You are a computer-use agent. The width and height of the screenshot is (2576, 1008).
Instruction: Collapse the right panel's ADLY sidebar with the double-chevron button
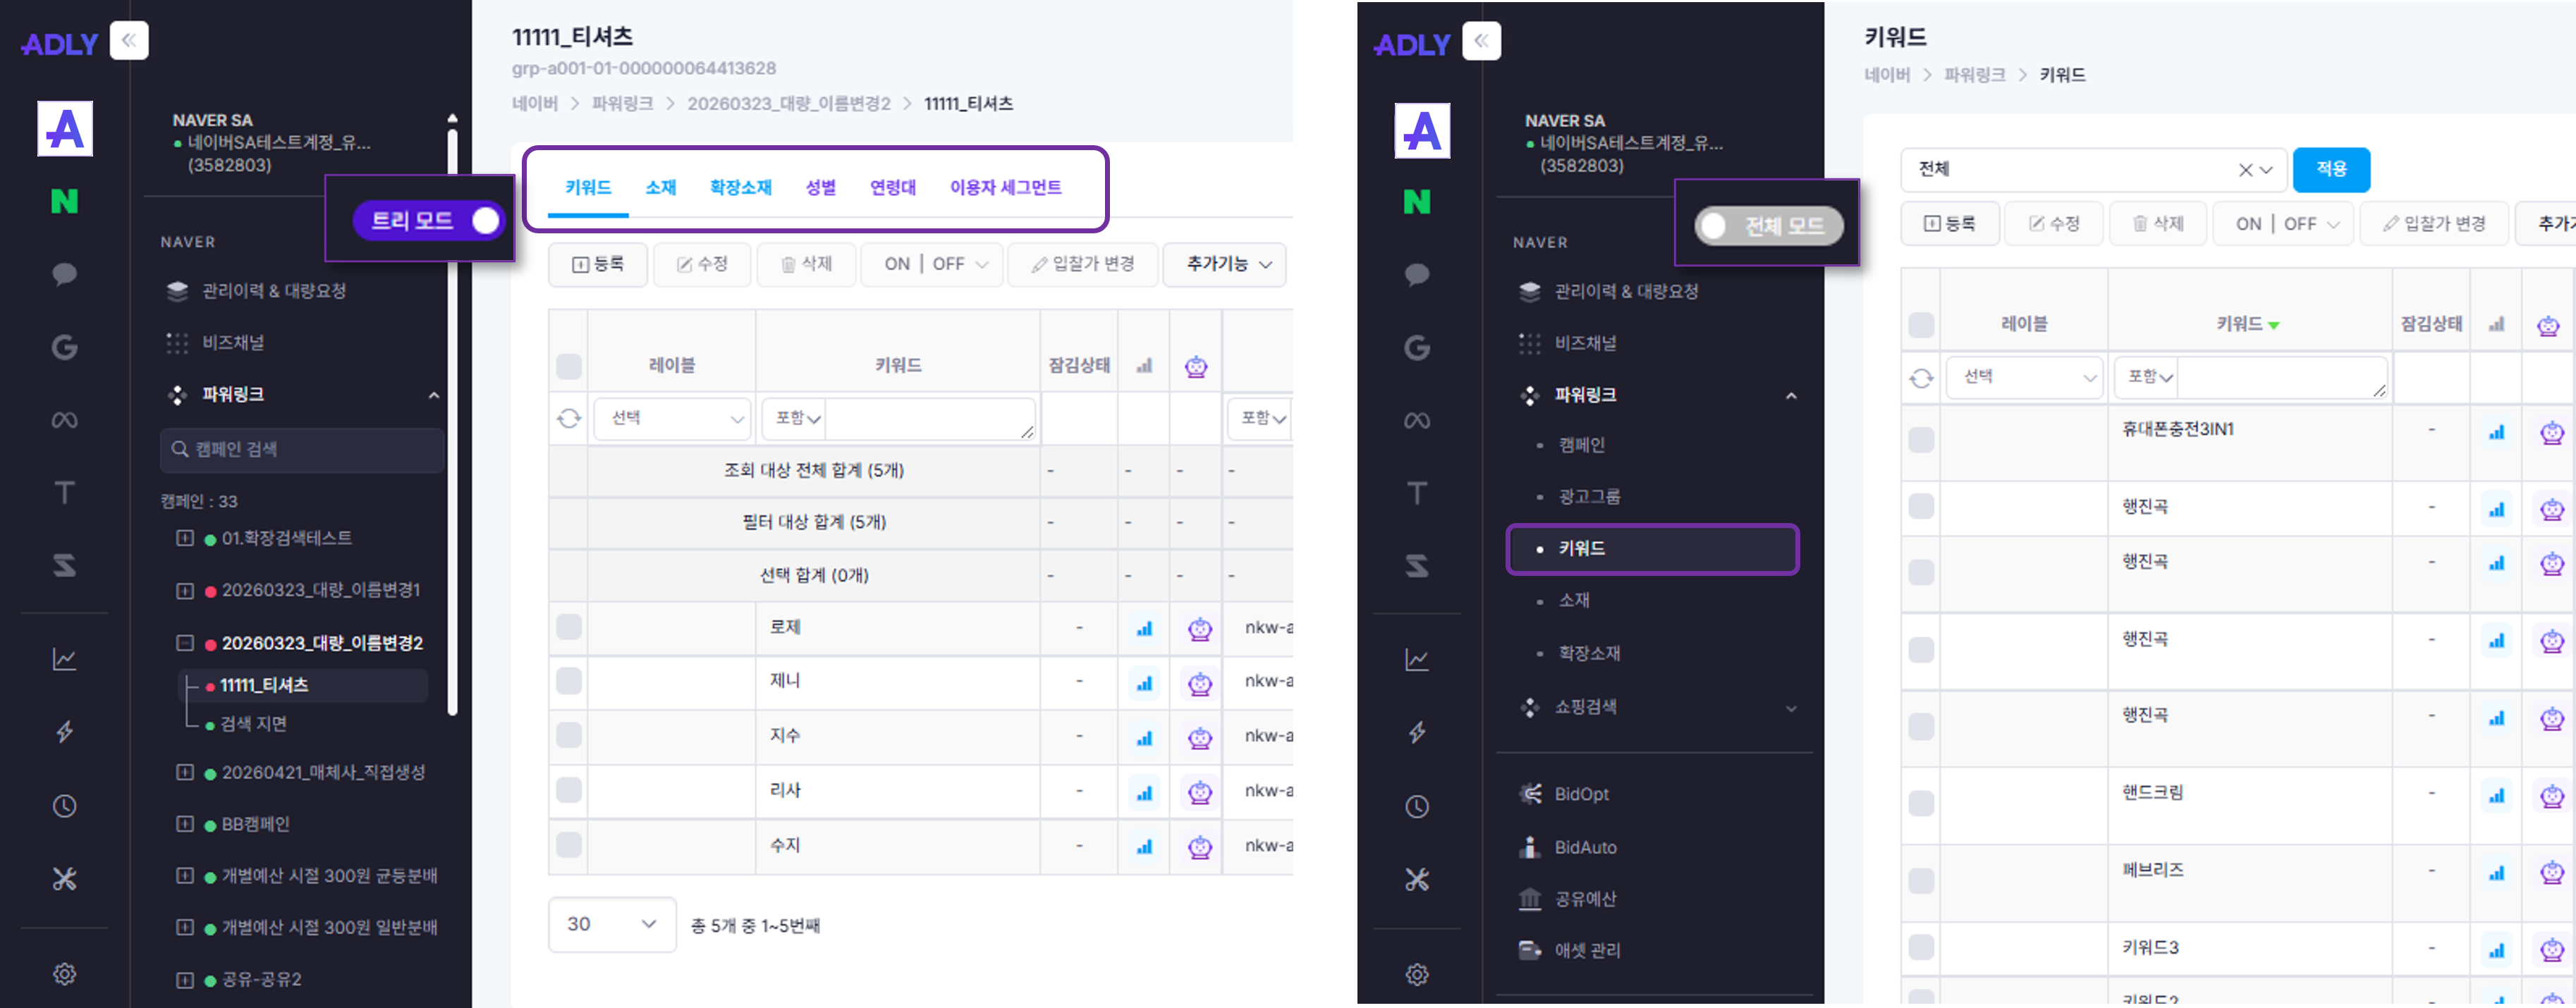(1481, 41)
